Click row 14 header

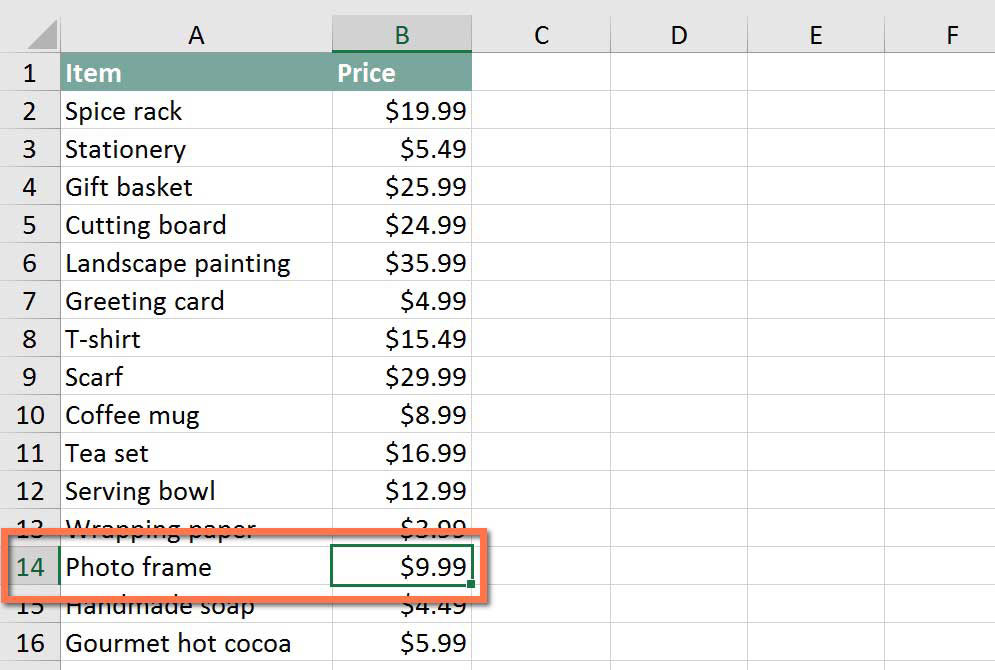pos(30,567)
